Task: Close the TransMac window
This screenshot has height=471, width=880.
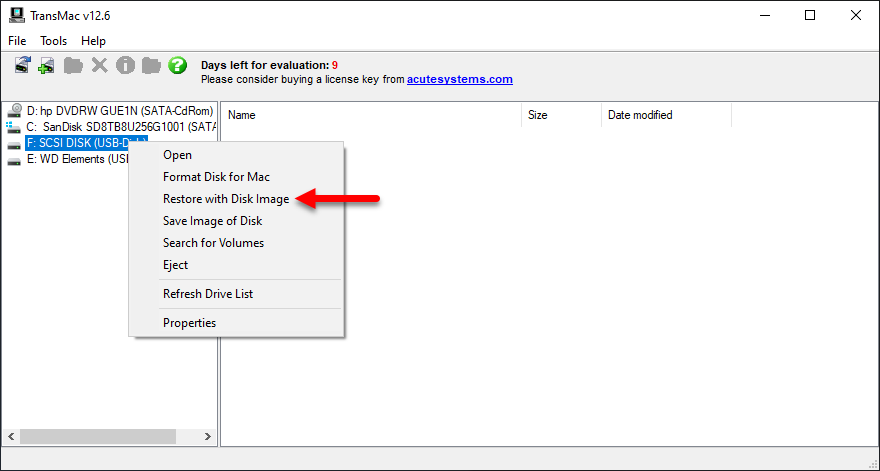Action: pyautogui.click(x=856, y=15)
